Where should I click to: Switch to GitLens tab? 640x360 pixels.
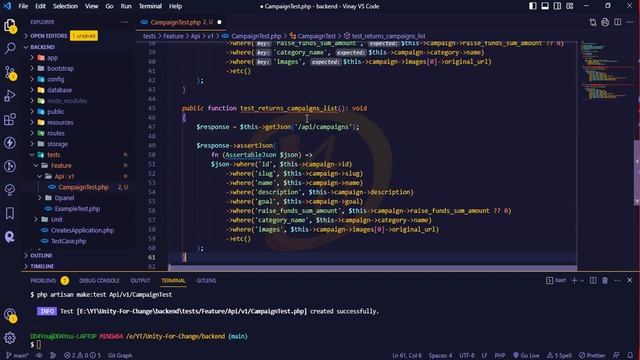[206, 280]
